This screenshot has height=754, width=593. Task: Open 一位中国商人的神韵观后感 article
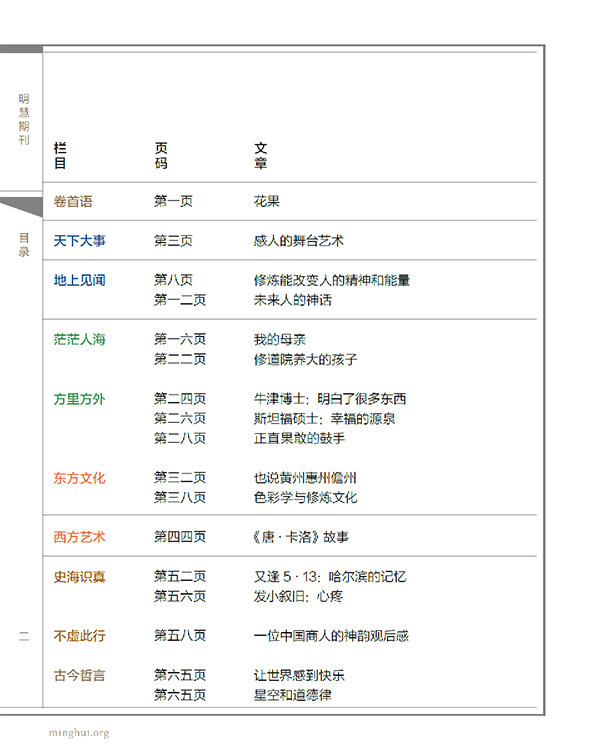(x=331, y=636)
